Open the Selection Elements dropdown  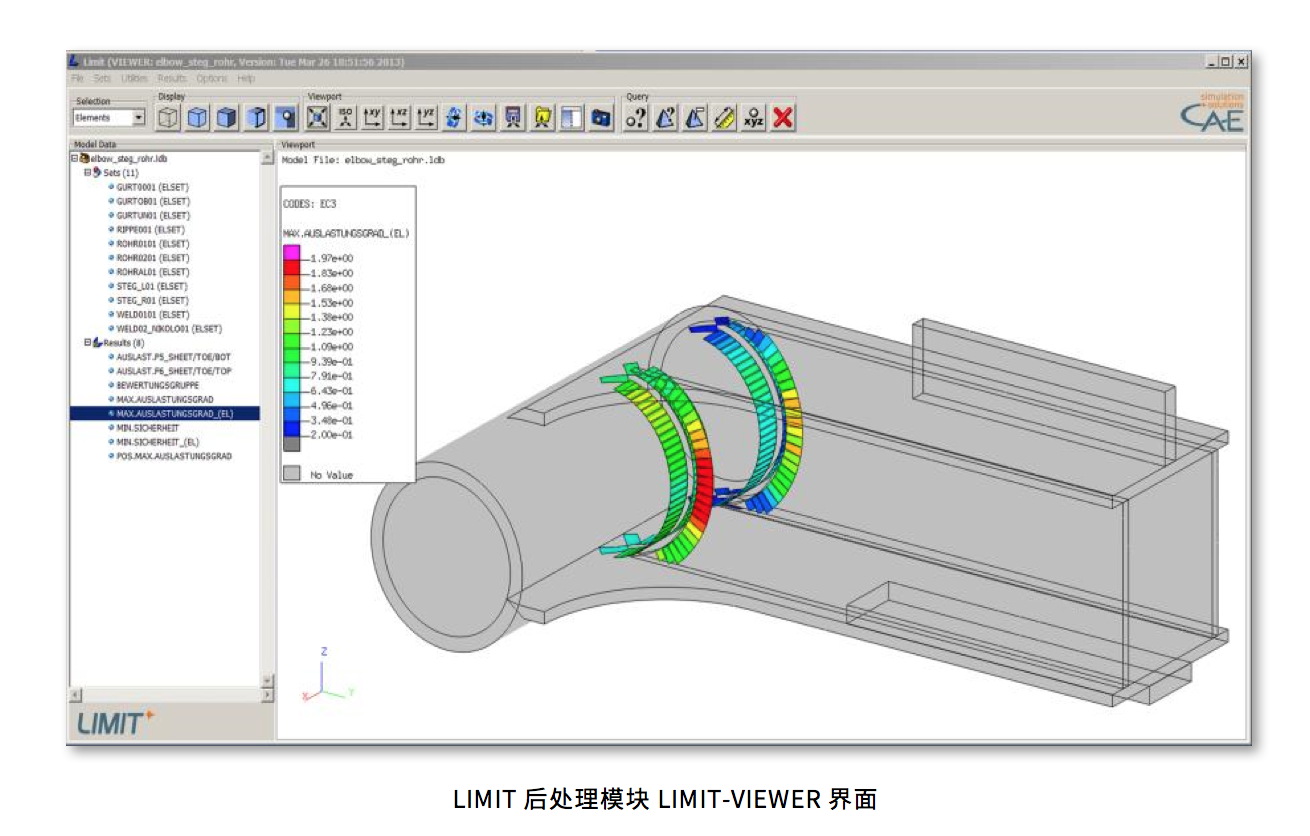(138, 118)
